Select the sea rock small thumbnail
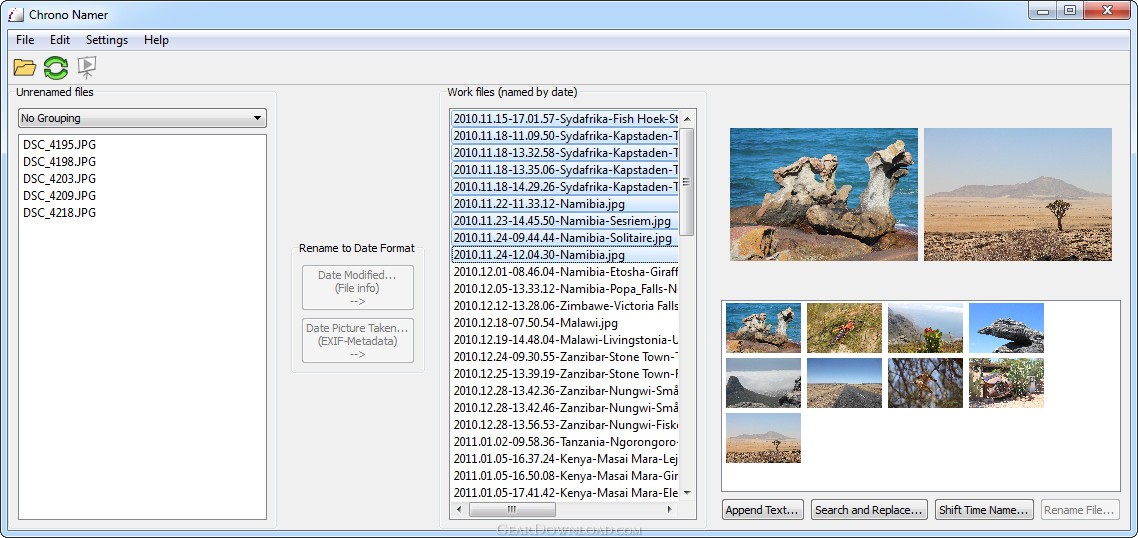This screenshot has height=538, width=1138. coord(764,328)
